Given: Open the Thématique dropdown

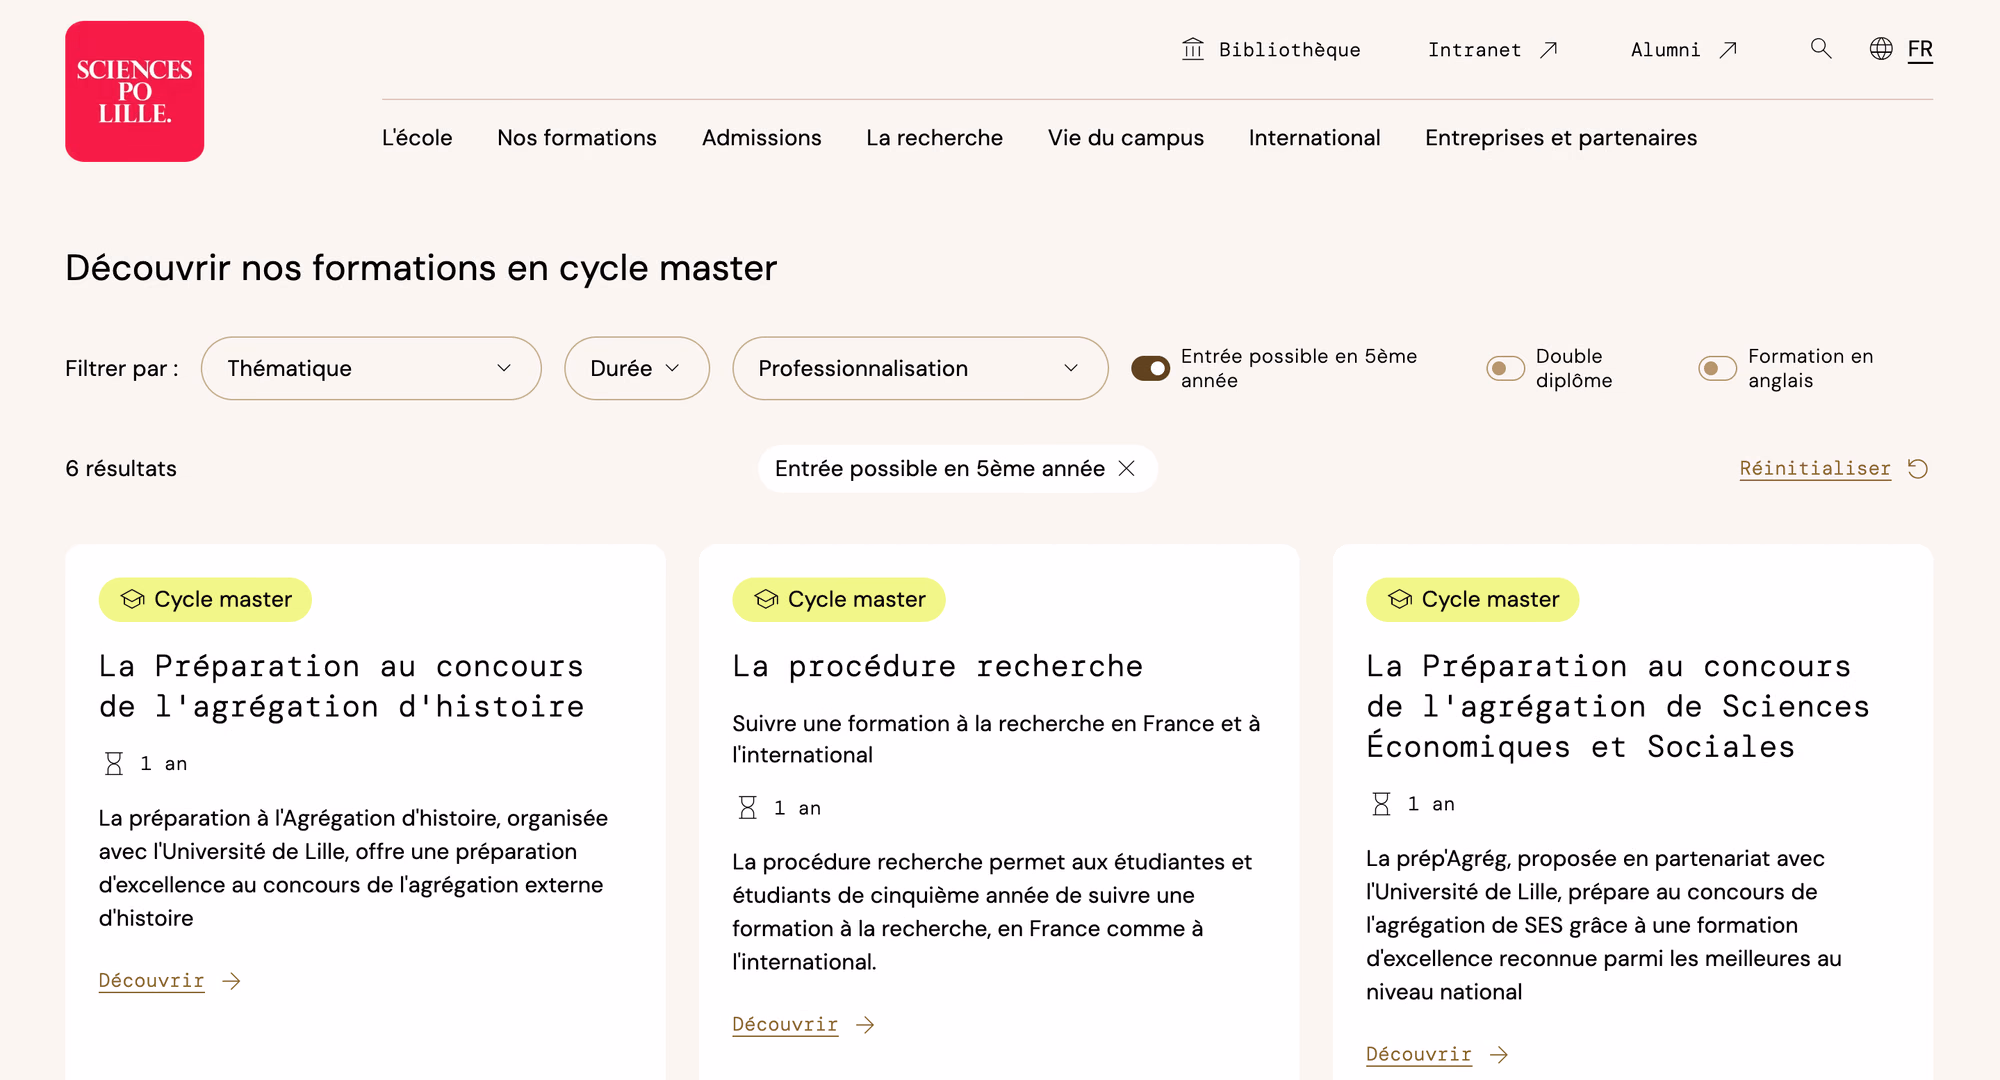Looking at the screenshot, I should pyautogui.click(x=371, y=368).
